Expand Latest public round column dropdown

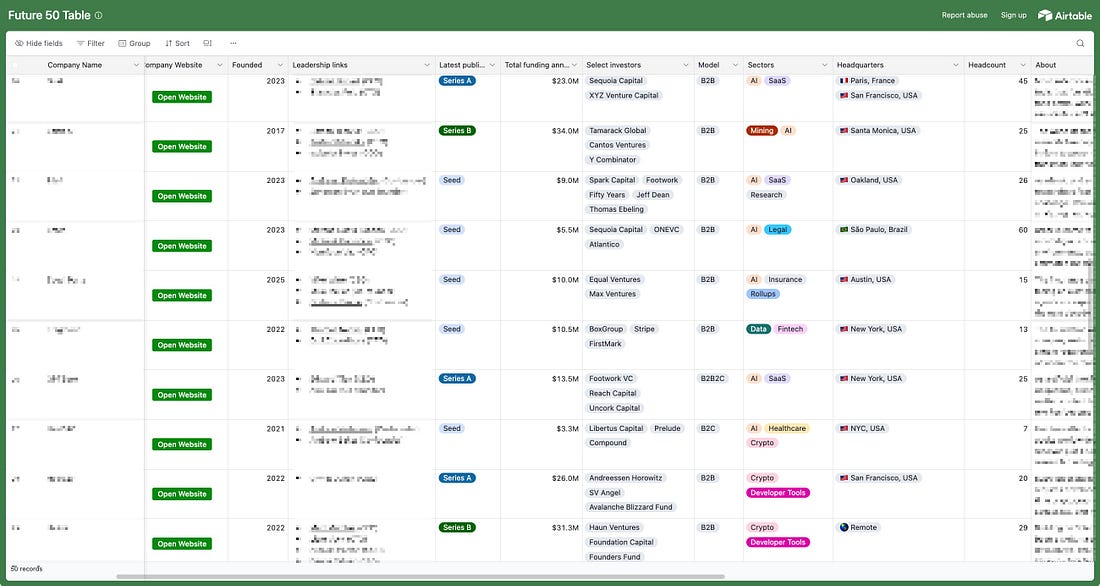point(492,65)
